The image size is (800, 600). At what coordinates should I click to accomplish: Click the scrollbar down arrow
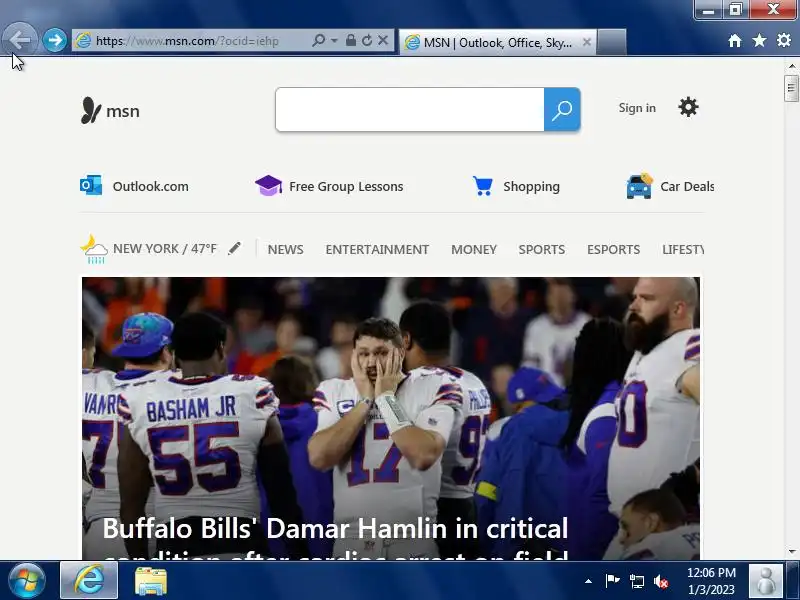(x=792, y=552)
